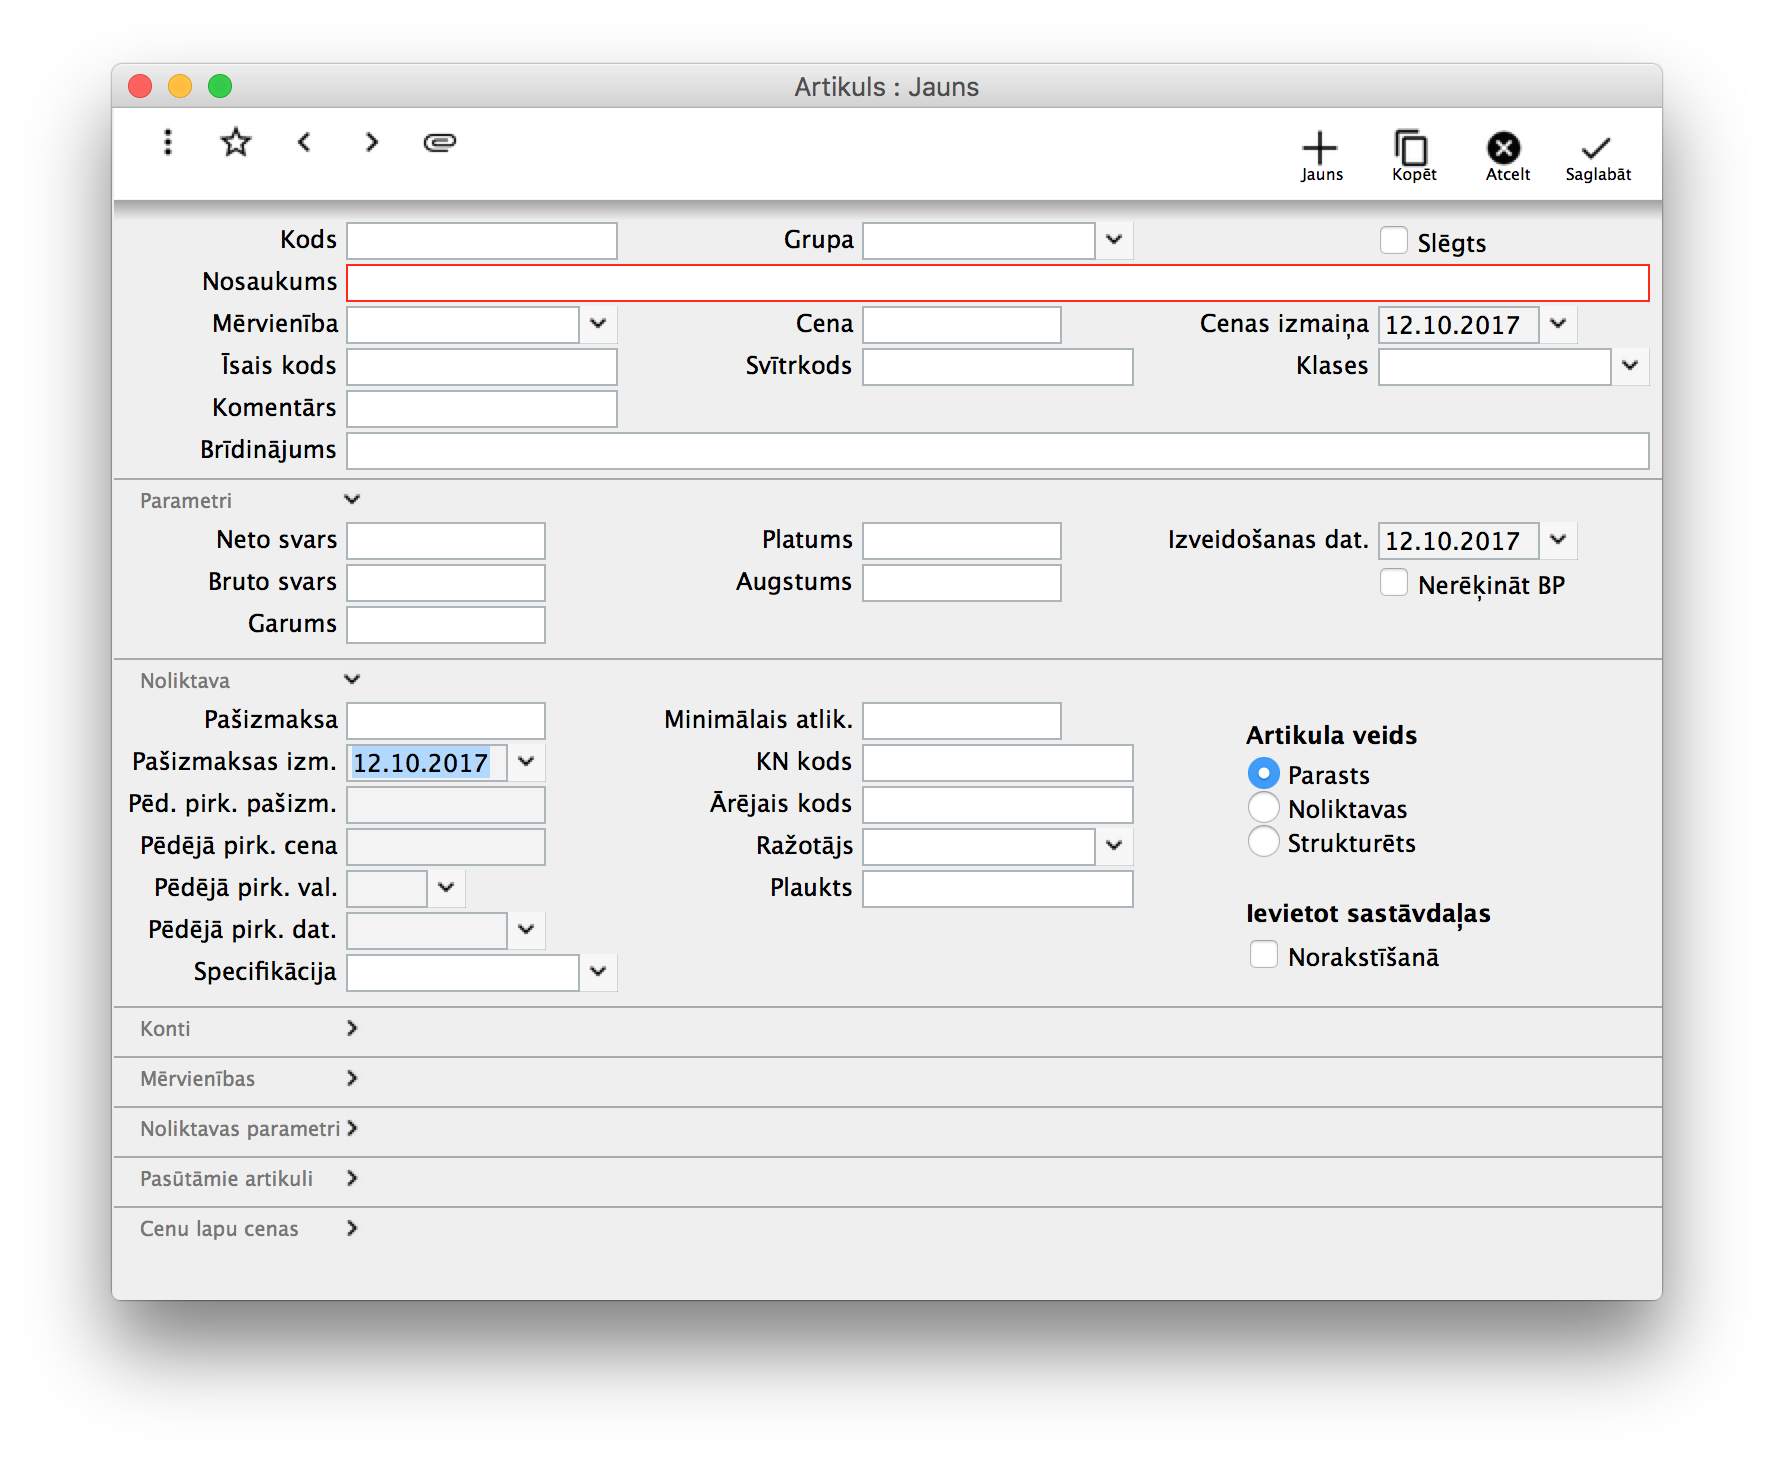Click the Atcelt cancel icon
Screen dimensions: 1774x1460
pyautogui.click(x=1504, y=149)
